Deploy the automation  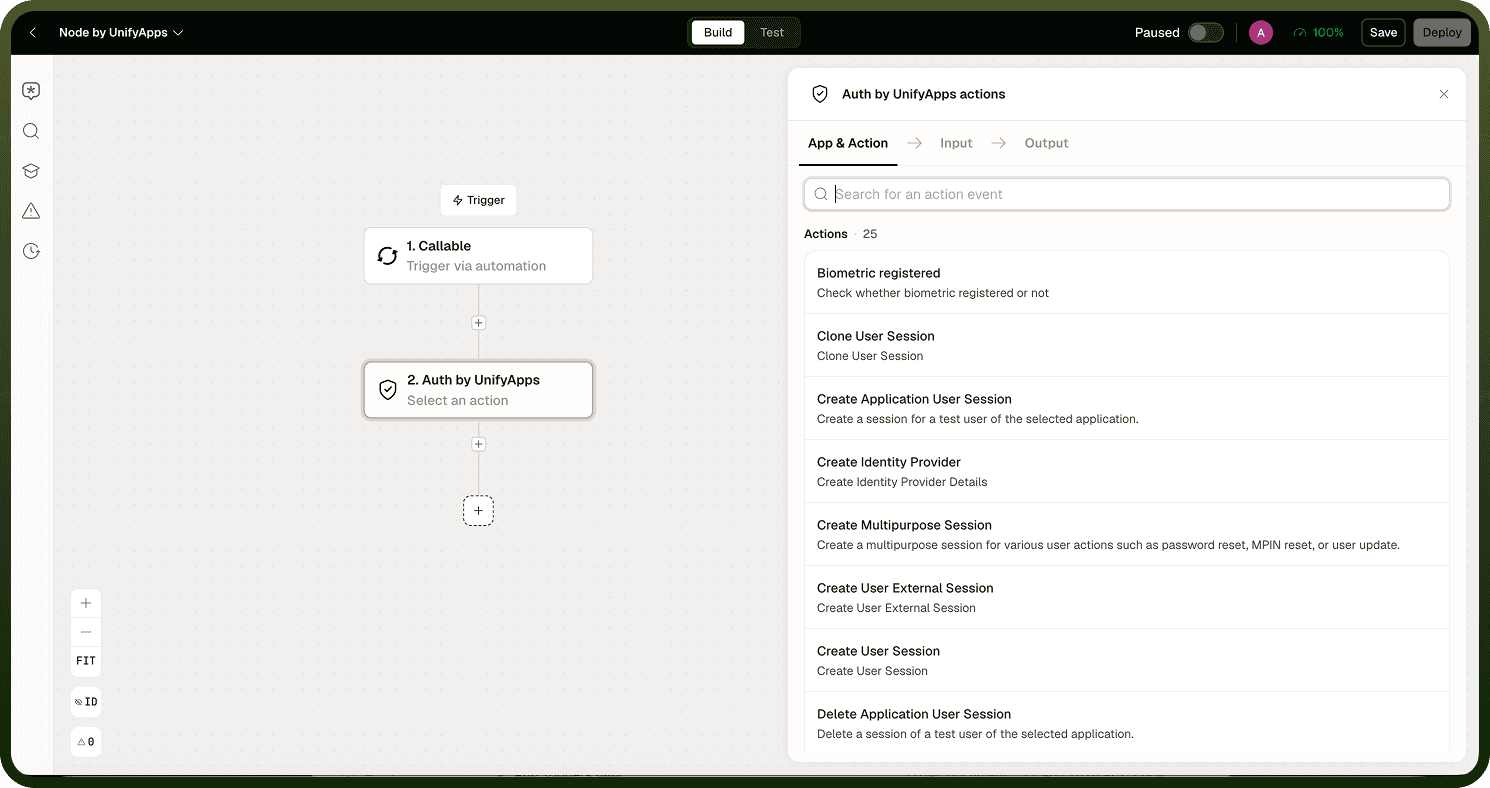pos(1442,33)
